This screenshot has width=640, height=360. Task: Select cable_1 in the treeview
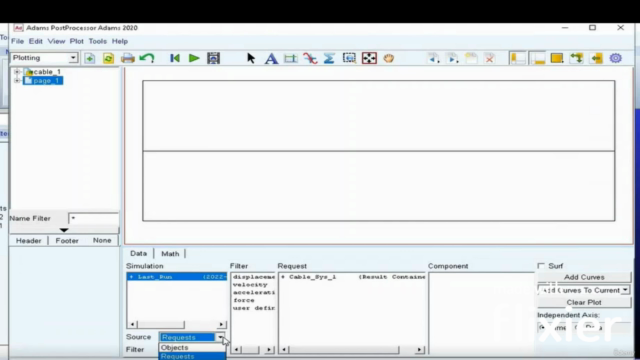[47, 72]
